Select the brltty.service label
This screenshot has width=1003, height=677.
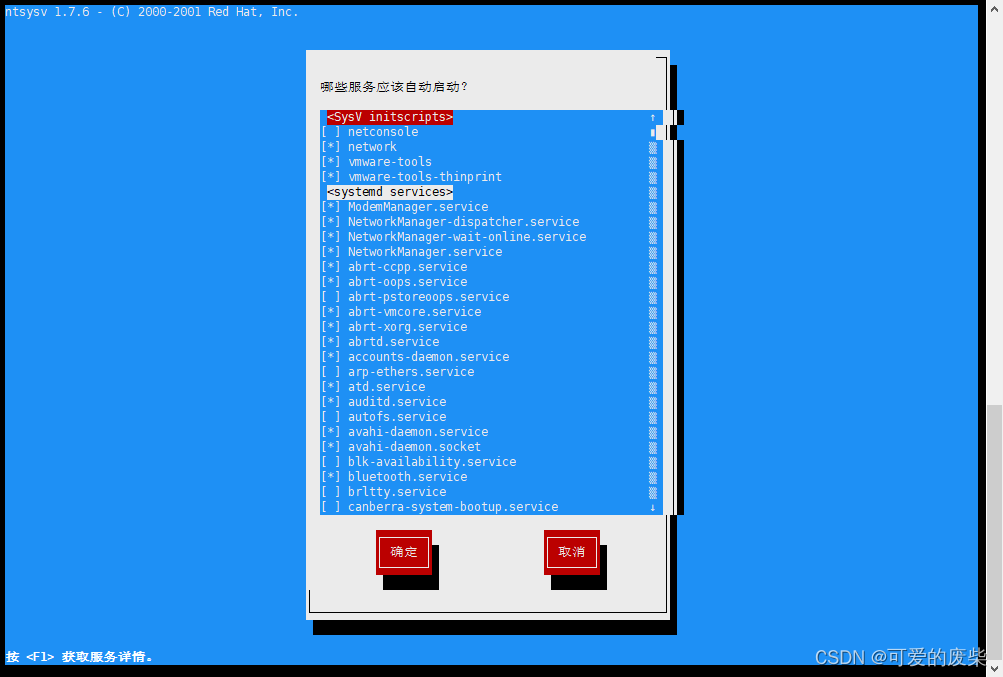[397, 492]
